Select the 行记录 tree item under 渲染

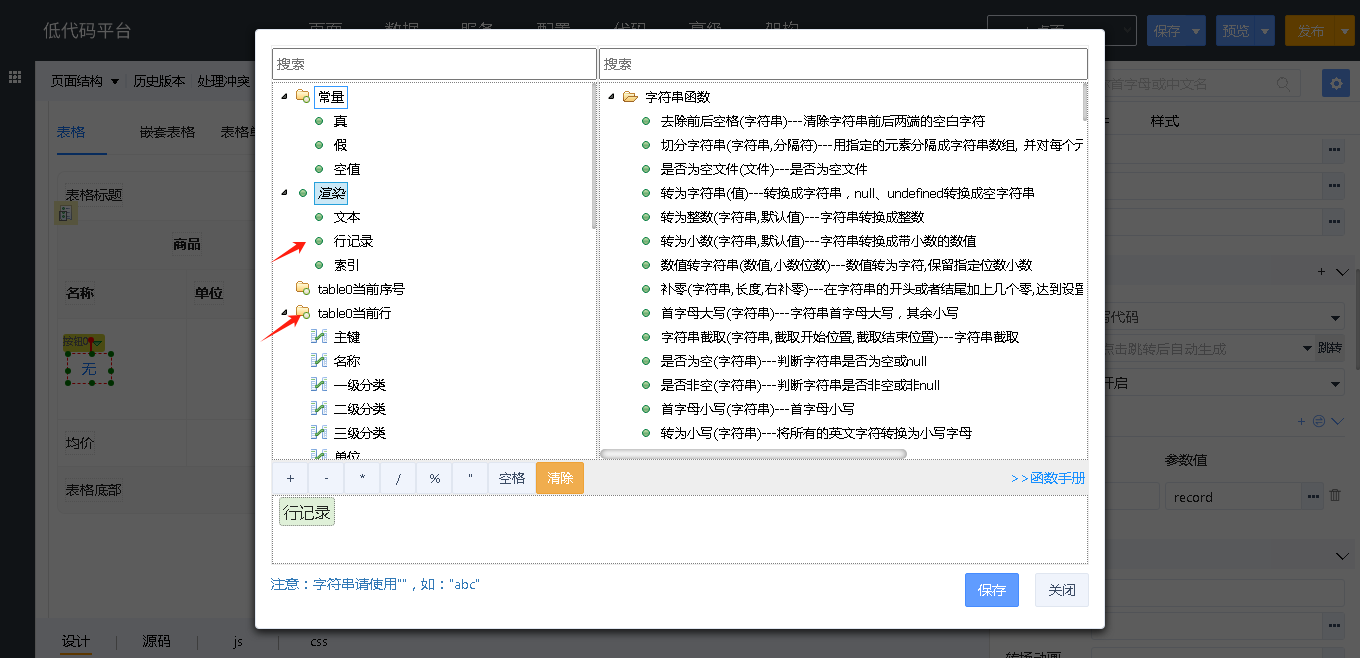tap(353, 241)
